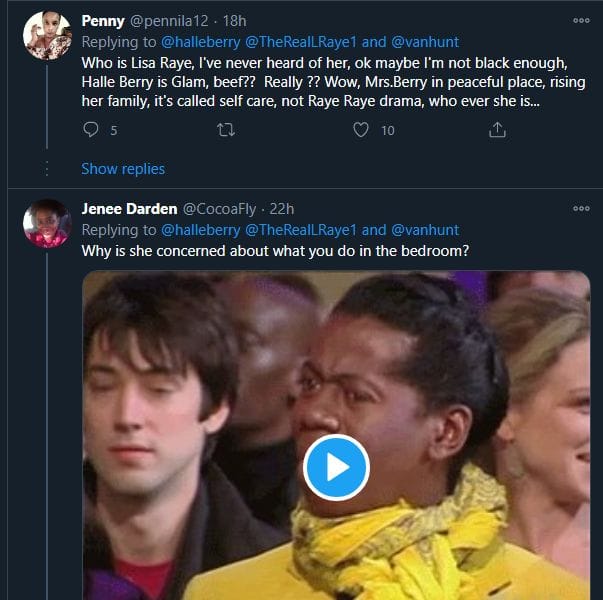Open @vanhunt mention in Jenee's tweet
Image resolution: width=603 pixels, height=600 pixels.
click(428, 229)
